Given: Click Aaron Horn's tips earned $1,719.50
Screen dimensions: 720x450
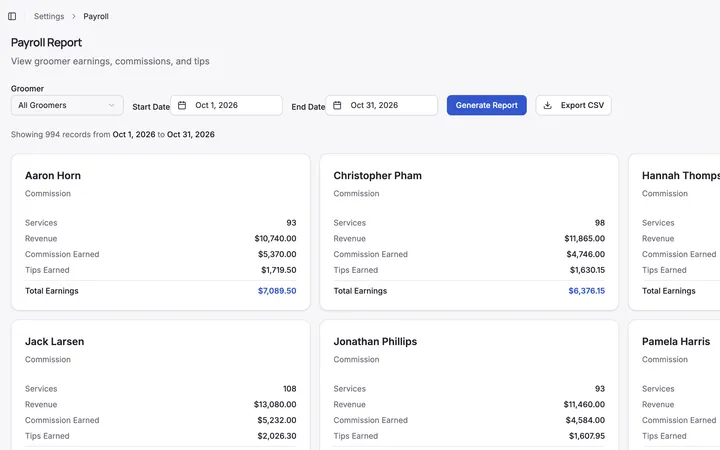Looking at the screenshot, I should [x=279, y=270].
